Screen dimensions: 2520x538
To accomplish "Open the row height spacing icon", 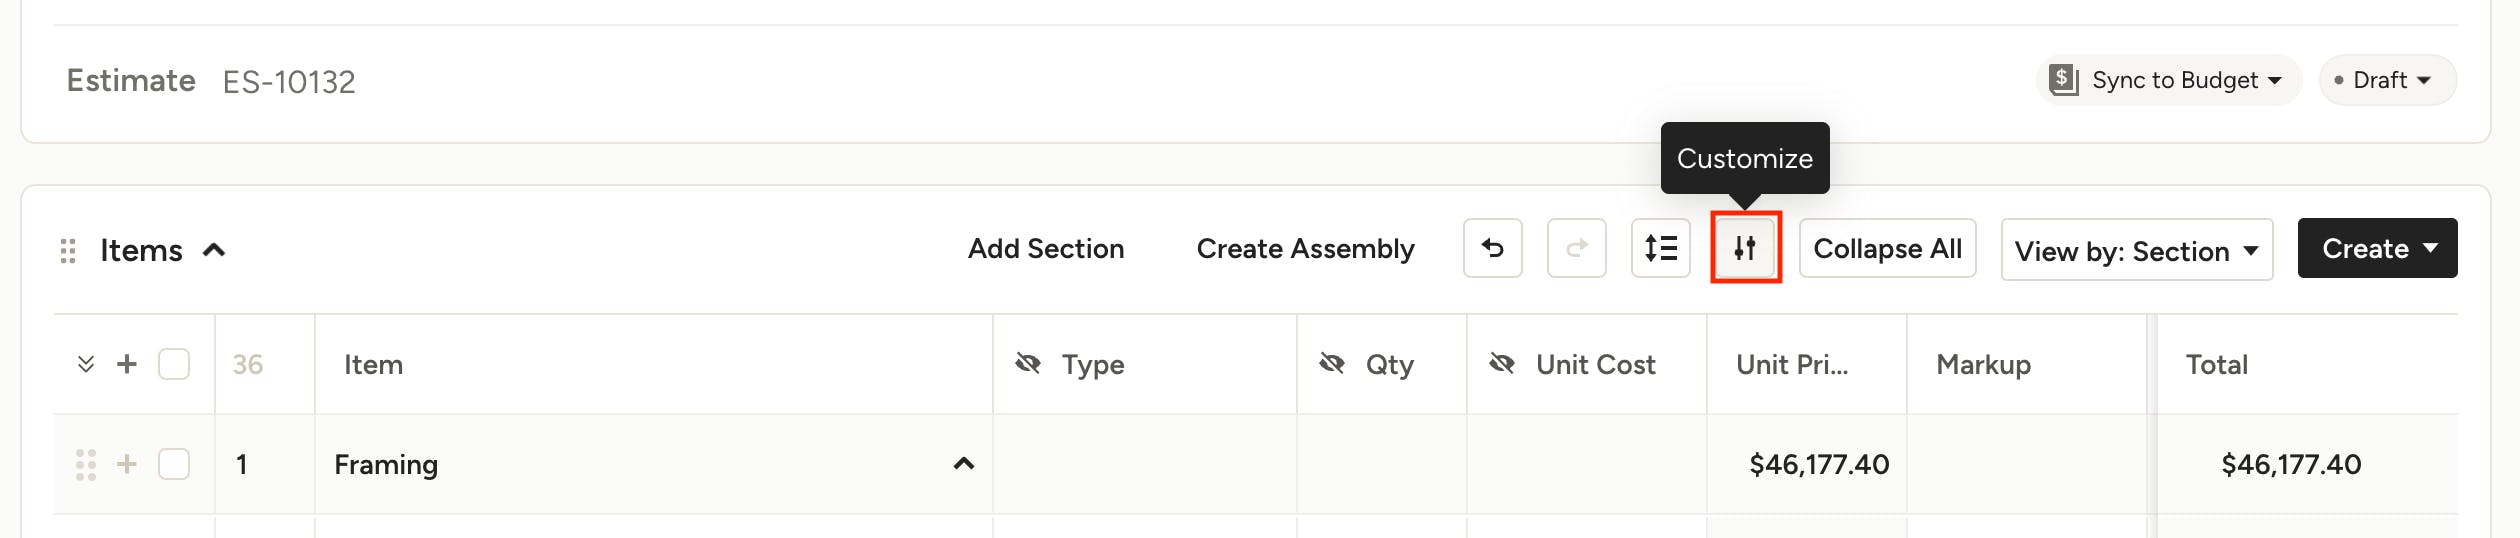I will (1660, 248).
